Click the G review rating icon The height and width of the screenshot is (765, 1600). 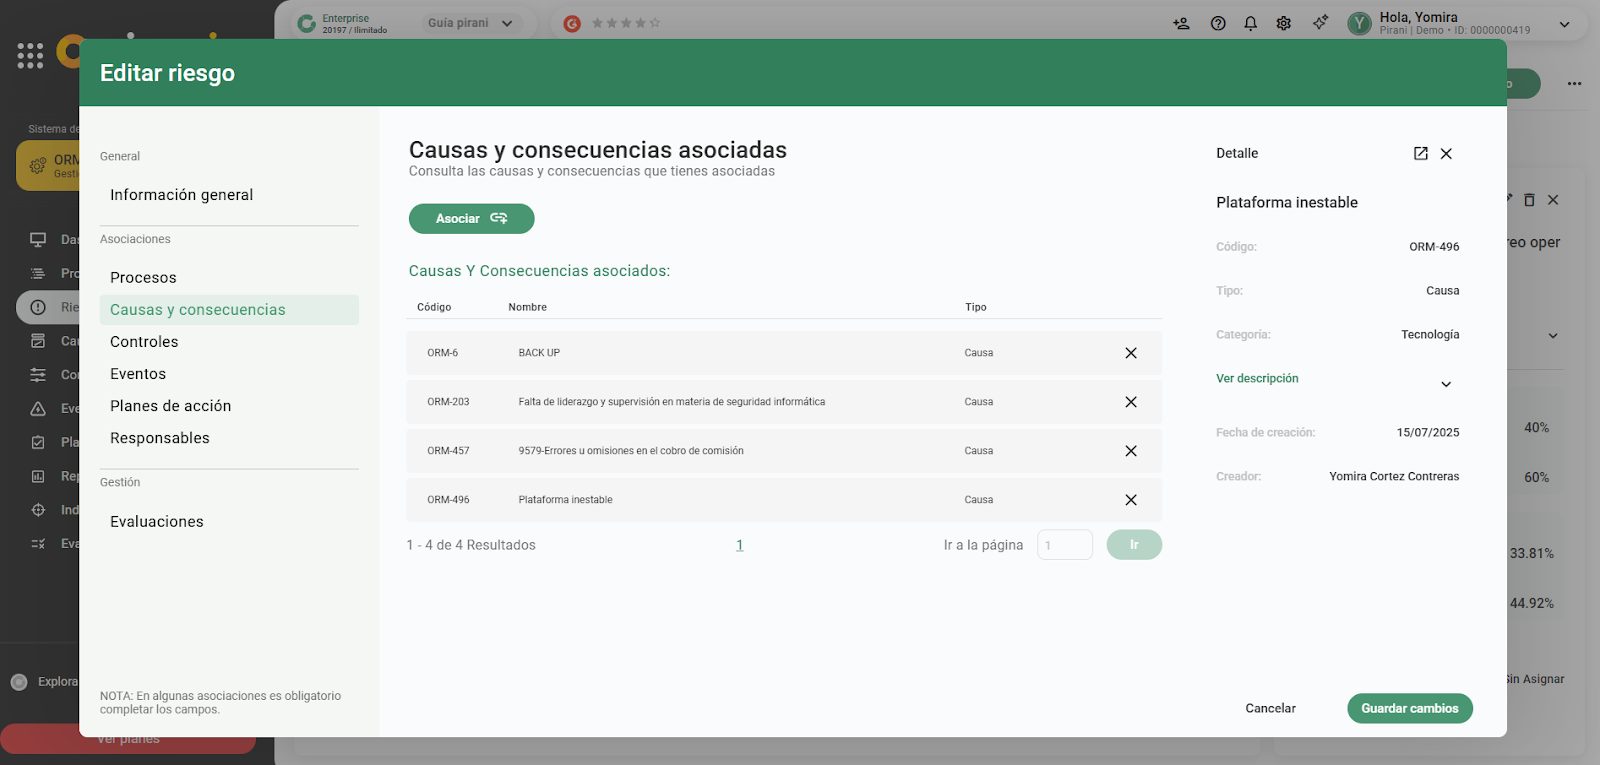point(572,23)
